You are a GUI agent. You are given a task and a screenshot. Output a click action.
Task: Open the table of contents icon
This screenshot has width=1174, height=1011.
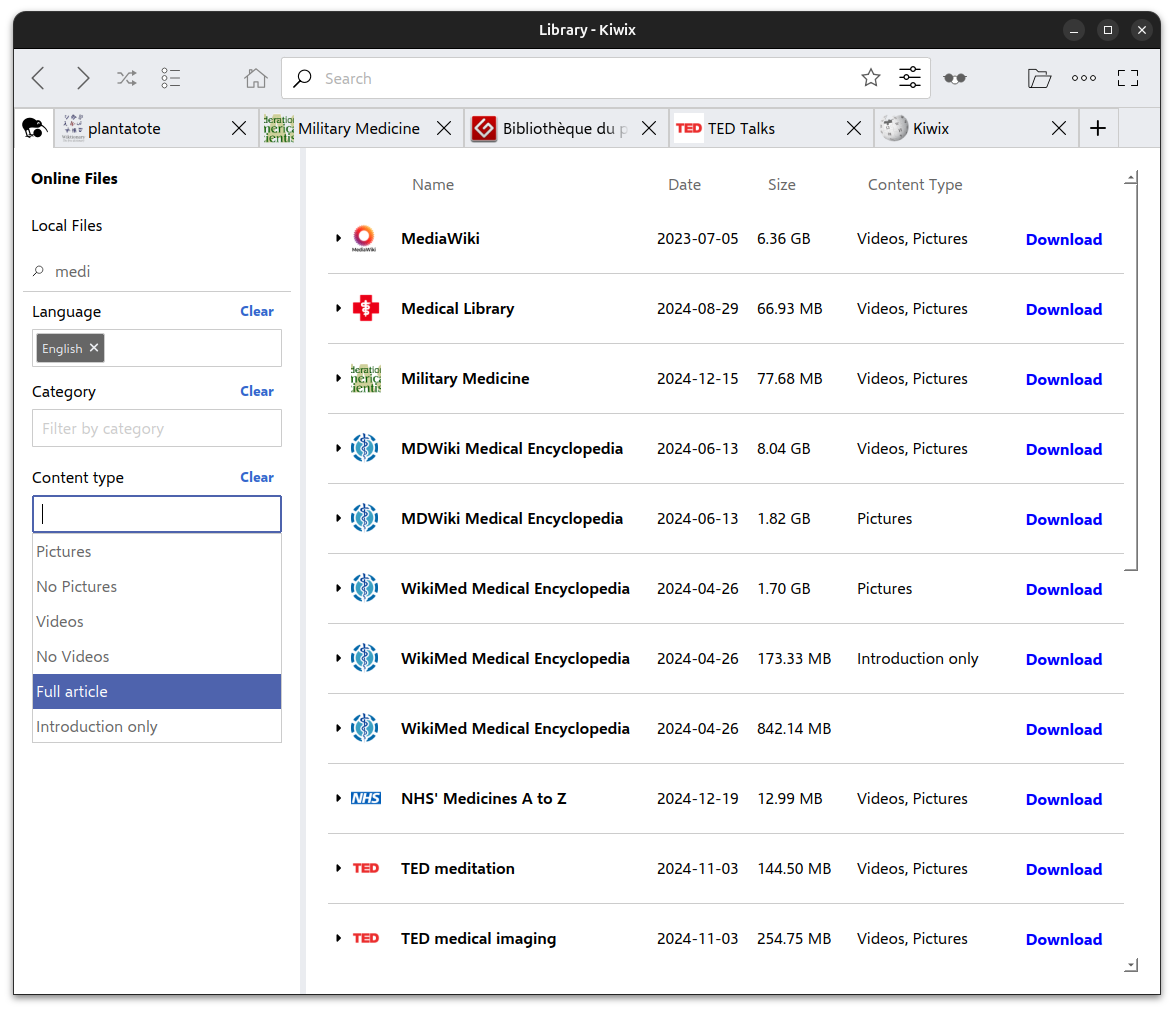click(x=171, y=78)
